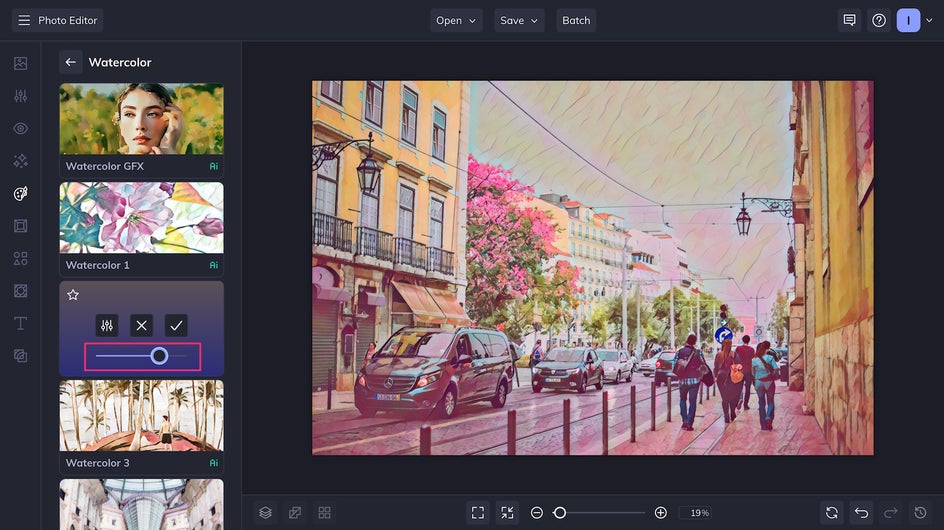Open the feedback comment icon
The height and width of the screenshot is (530, 944).
pos(849,20)
